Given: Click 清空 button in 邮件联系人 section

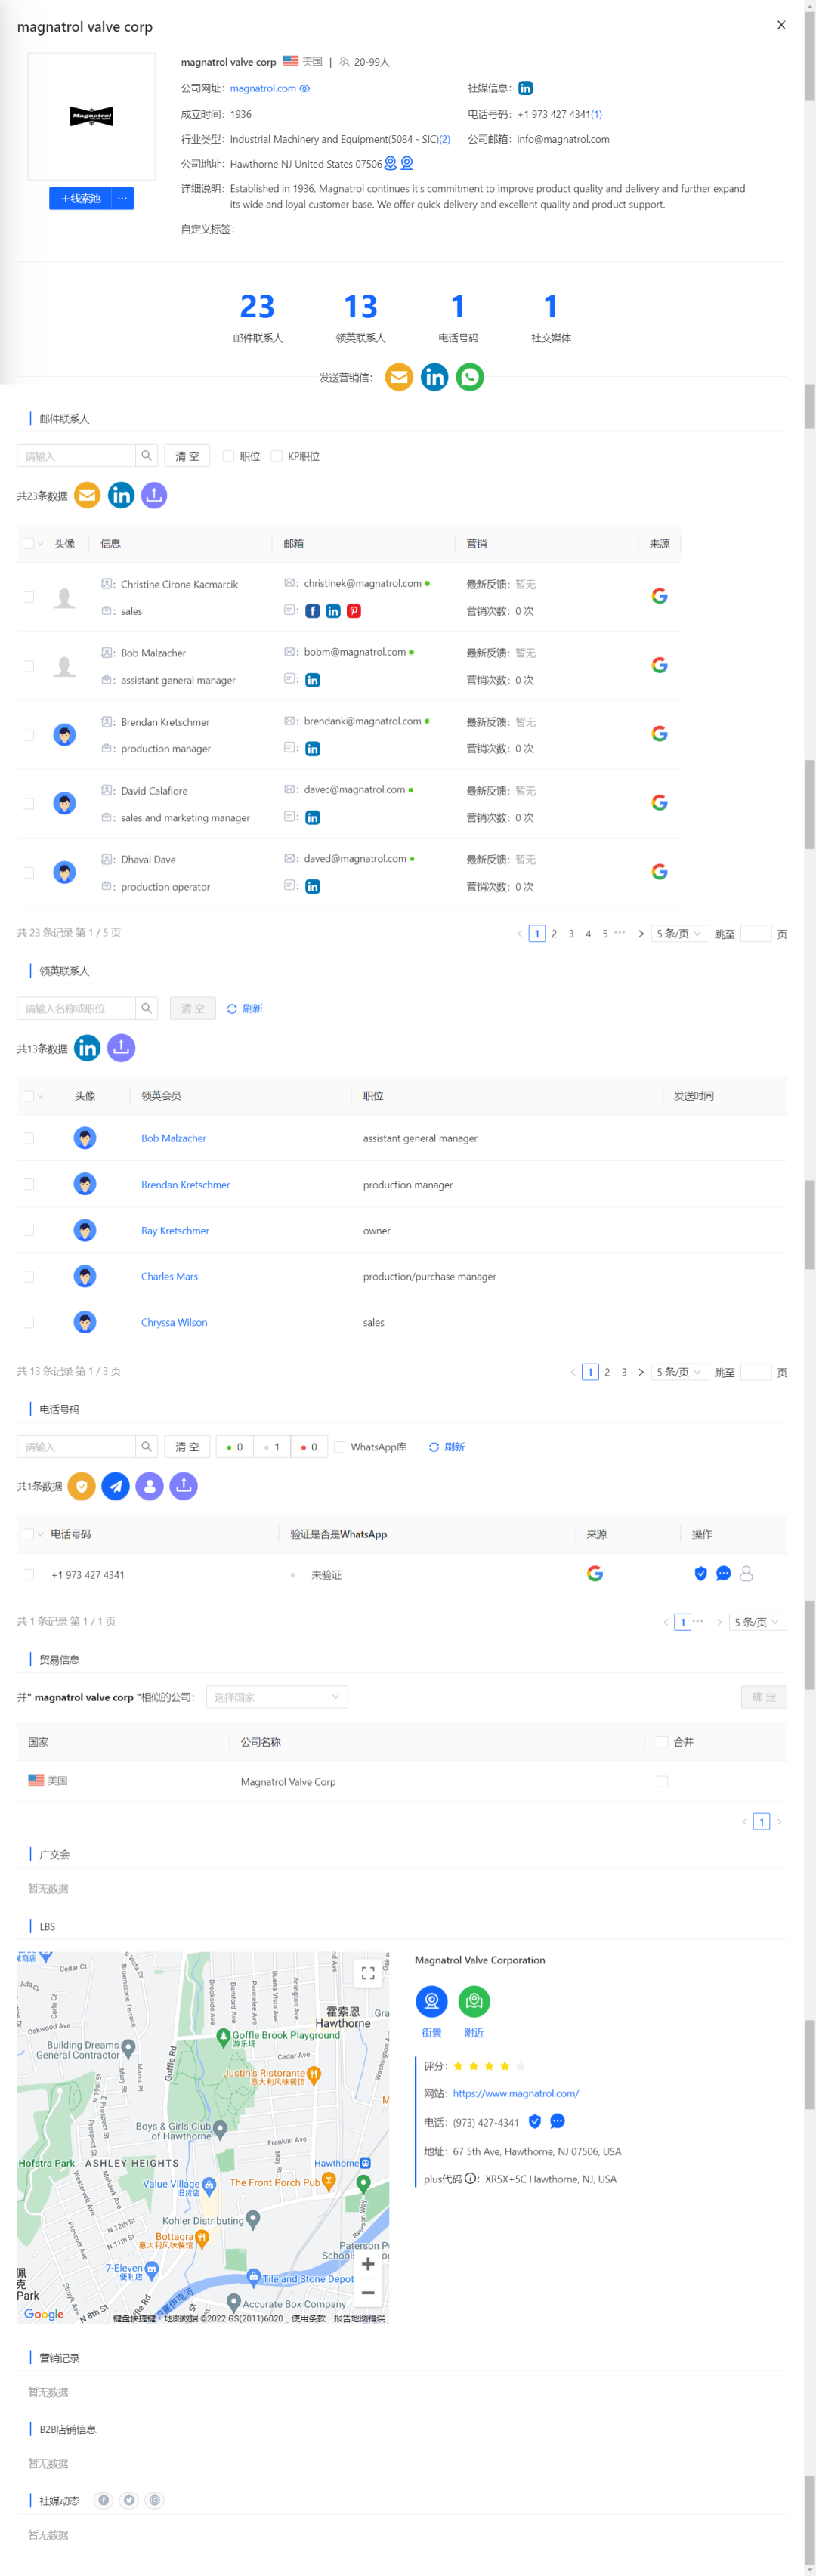Looking at the screenshot, I should pos(187,456).
